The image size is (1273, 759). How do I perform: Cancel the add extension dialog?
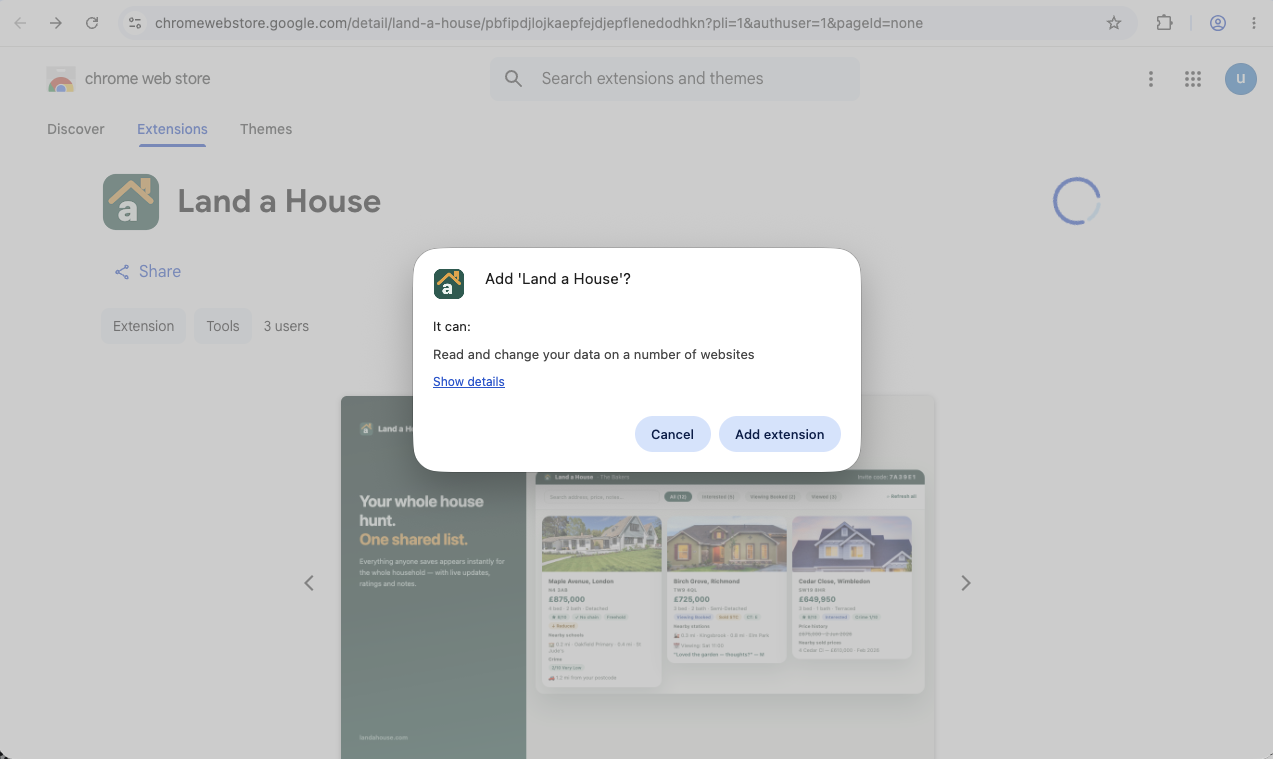pos(672,434)
